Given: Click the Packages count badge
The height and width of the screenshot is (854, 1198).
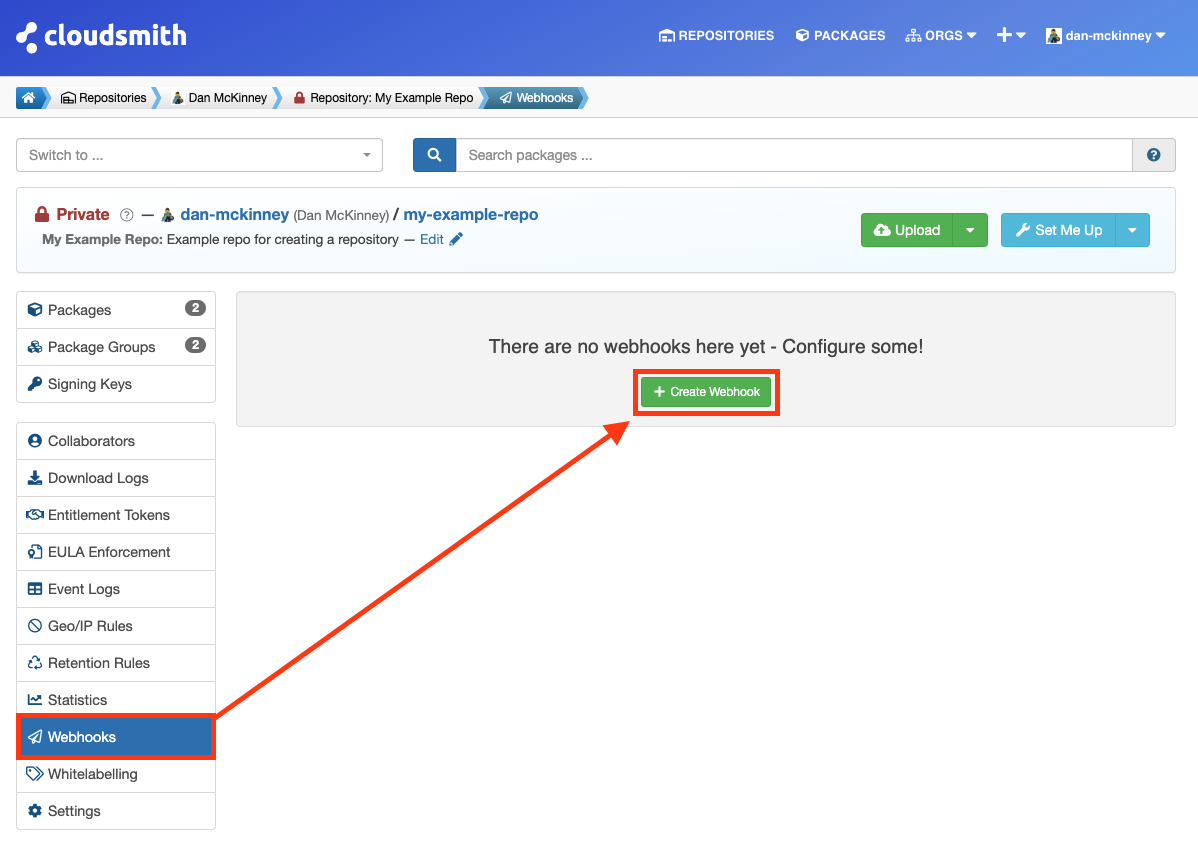Looking at the screenshot, I should [x=196, y=308].
